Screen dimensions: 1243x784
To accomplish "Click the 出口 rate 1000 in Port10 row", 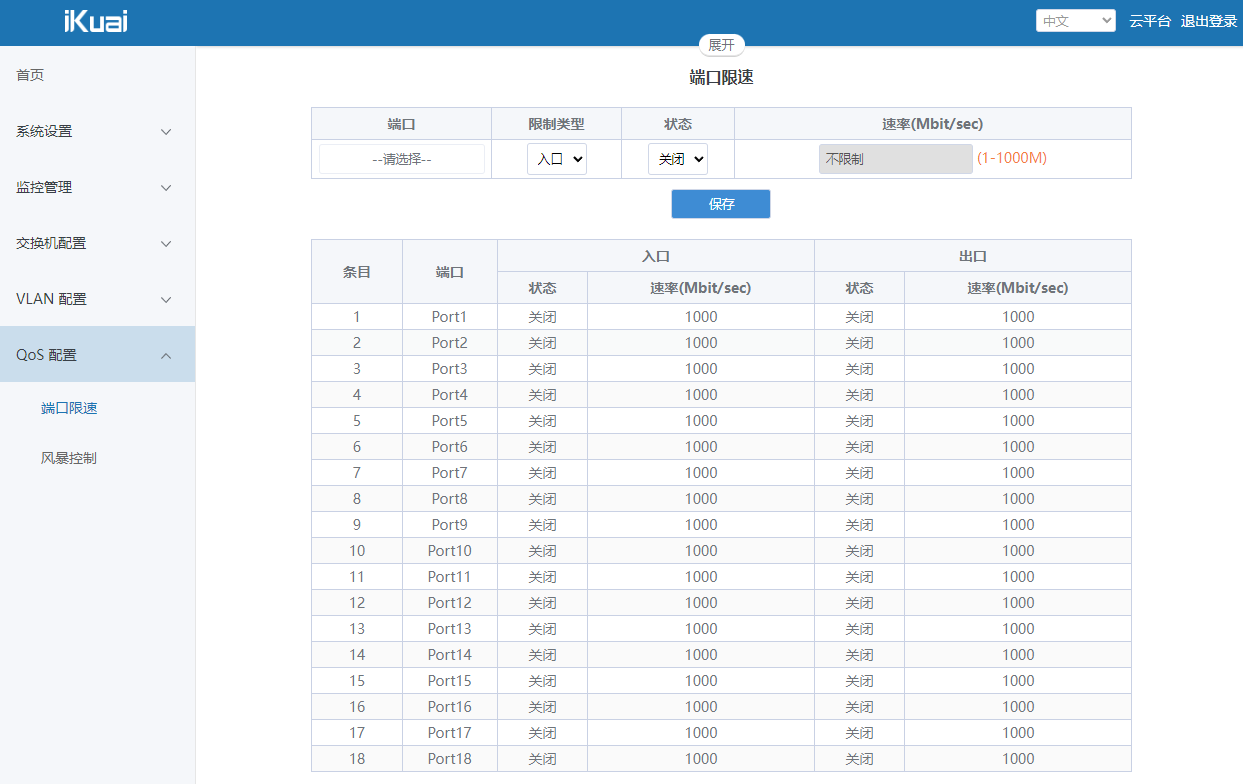I will 1018,551.
